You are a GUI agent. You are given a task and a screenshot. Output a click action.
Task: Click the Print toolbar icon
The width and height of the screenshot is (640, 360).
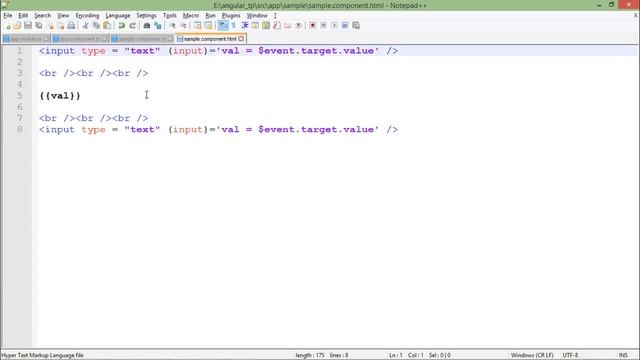click(71, 26)
